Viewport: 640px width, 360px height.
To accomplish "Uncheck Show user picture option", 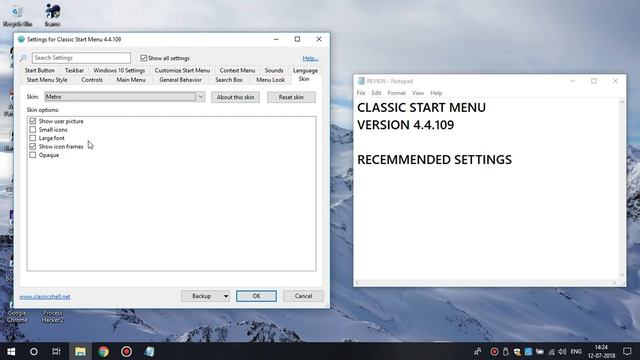I will (33, 121).
